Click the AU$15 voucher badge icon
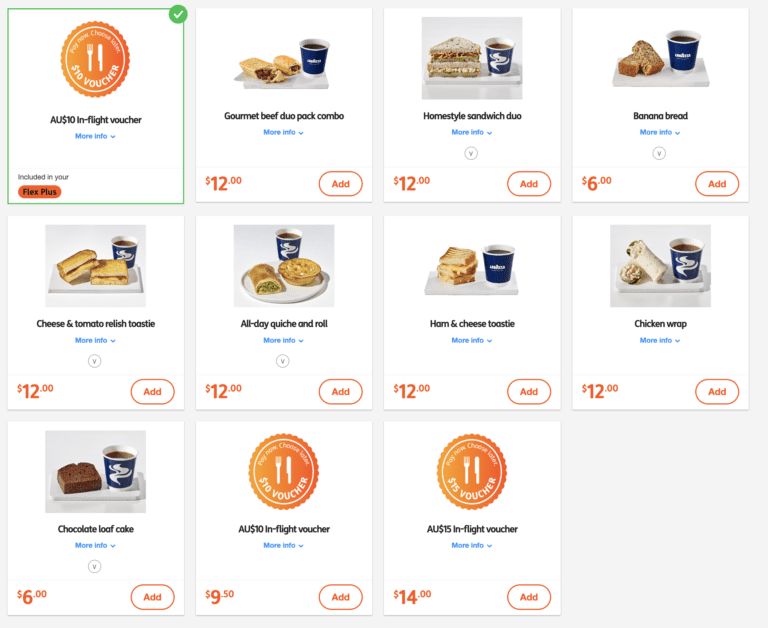768x628 pixels. 472,473
